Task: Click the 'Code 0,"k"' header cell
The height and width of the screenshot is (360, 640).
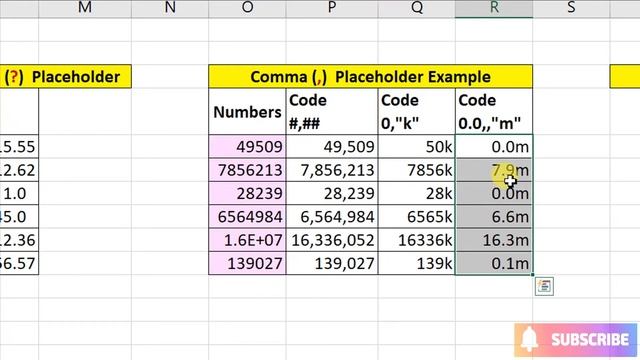Action: 417,111
